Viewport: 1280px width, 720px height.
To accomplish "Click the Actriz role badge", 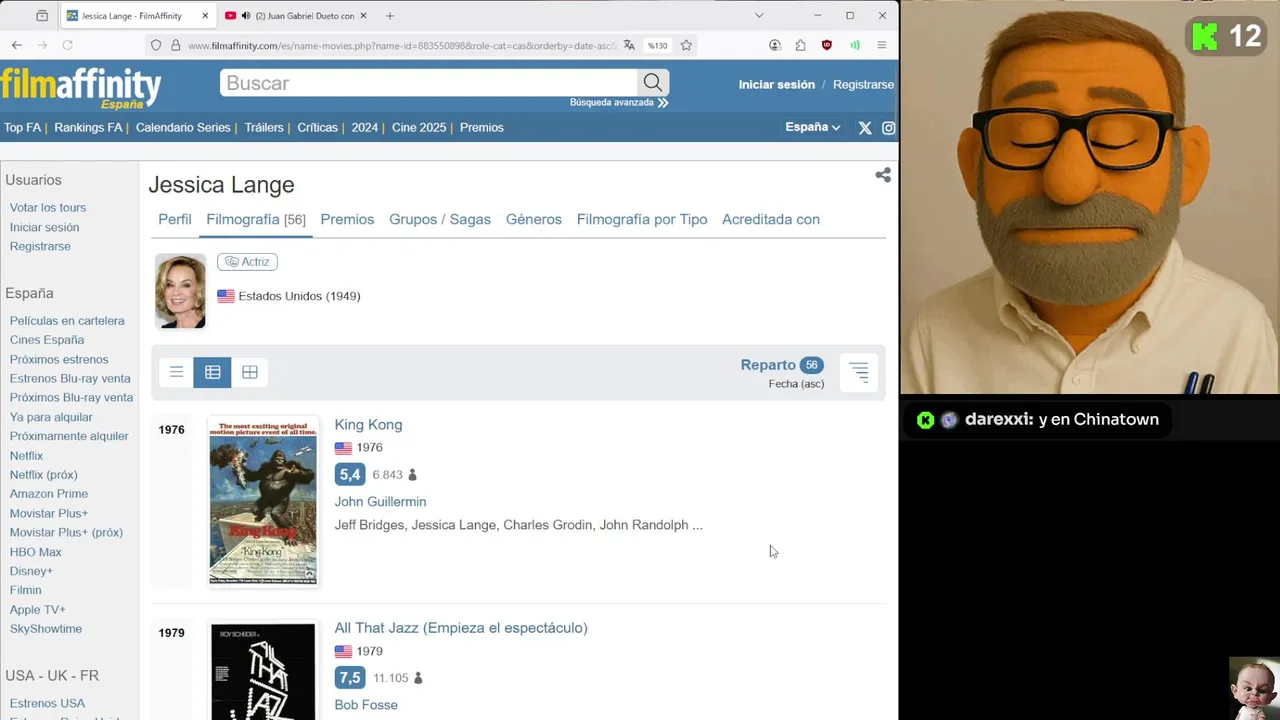I will tap(247, 262).
